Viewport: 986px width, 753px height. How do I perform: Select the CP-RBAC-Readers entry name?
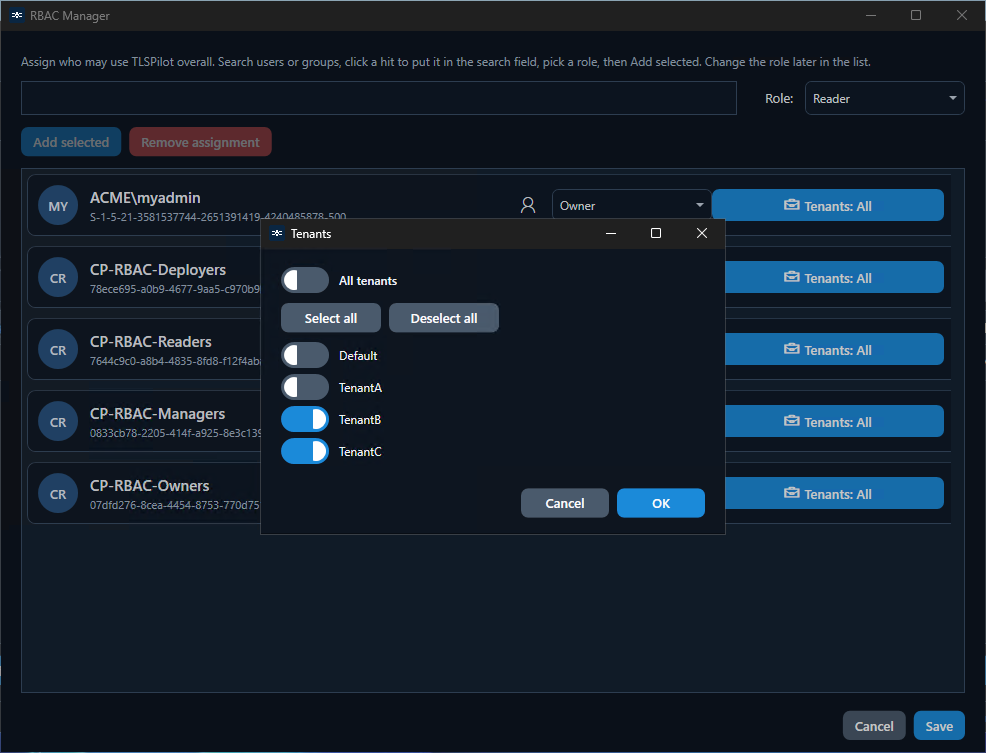151,342
